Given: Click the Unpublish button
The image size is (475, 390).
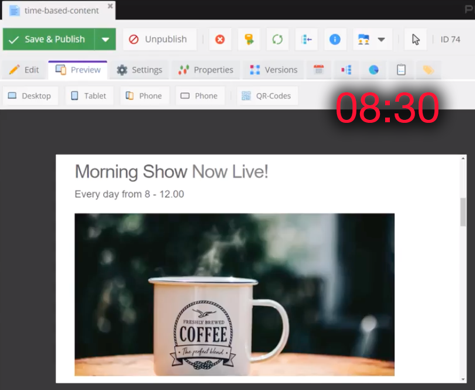Looking at the screenshot, I should (x=159, y=40).
